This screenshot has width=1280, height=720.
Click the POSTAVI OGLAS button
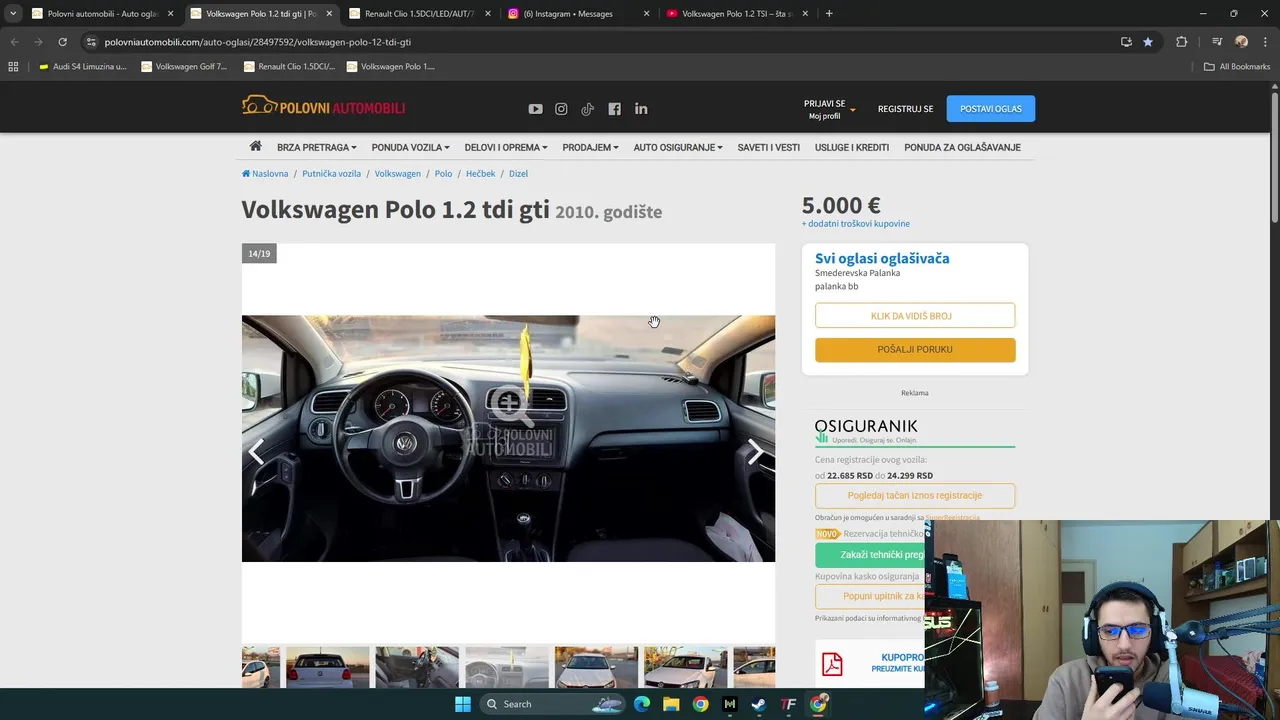[x=991, y=109]
